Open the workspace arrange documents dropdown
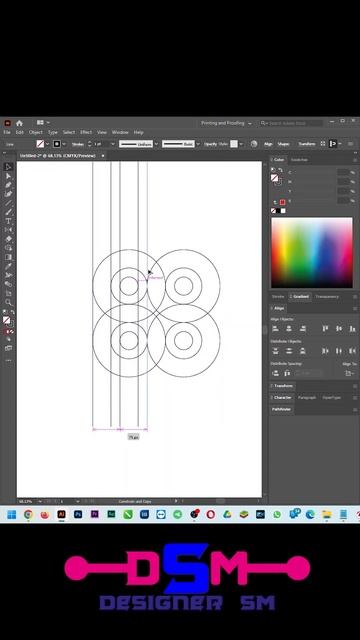360x640 pixels. coord(43,122)
